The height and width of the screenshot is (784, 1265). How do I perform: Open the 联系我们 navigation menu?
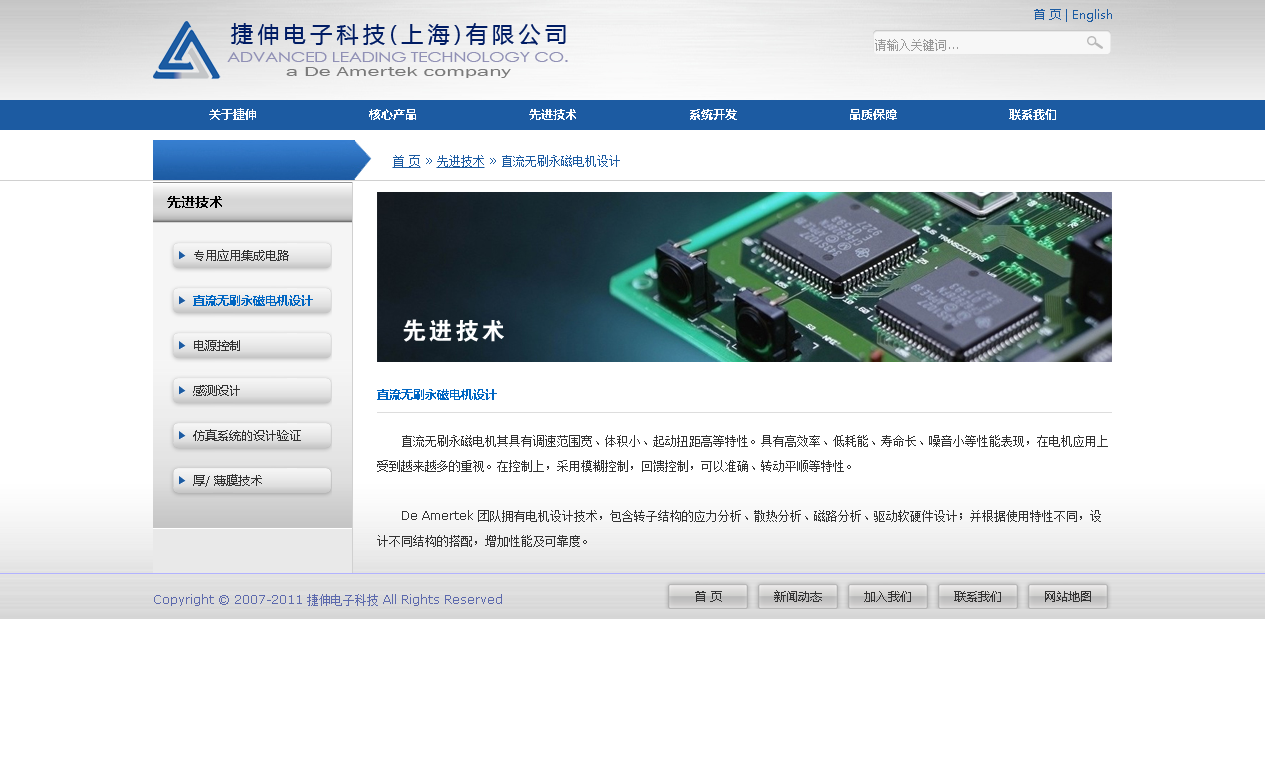click(x=1033, y=115)
